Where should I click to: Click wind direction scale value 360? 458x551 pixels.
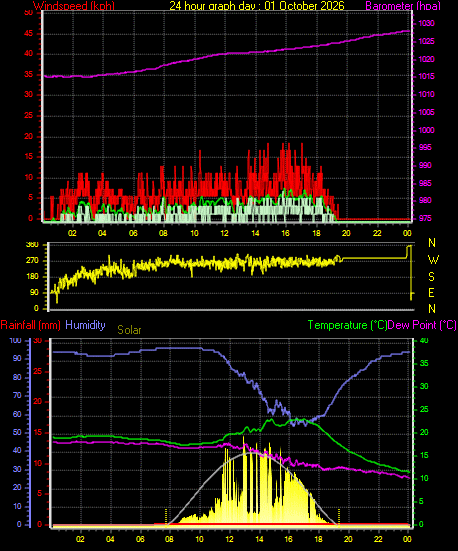coord(32,245)
